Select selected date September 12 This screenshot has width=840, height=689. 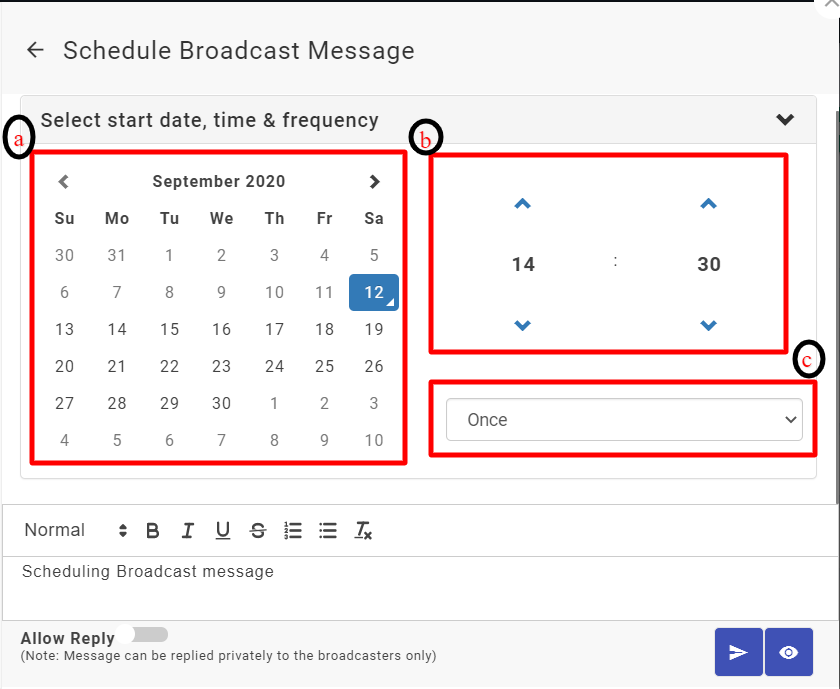374,293
